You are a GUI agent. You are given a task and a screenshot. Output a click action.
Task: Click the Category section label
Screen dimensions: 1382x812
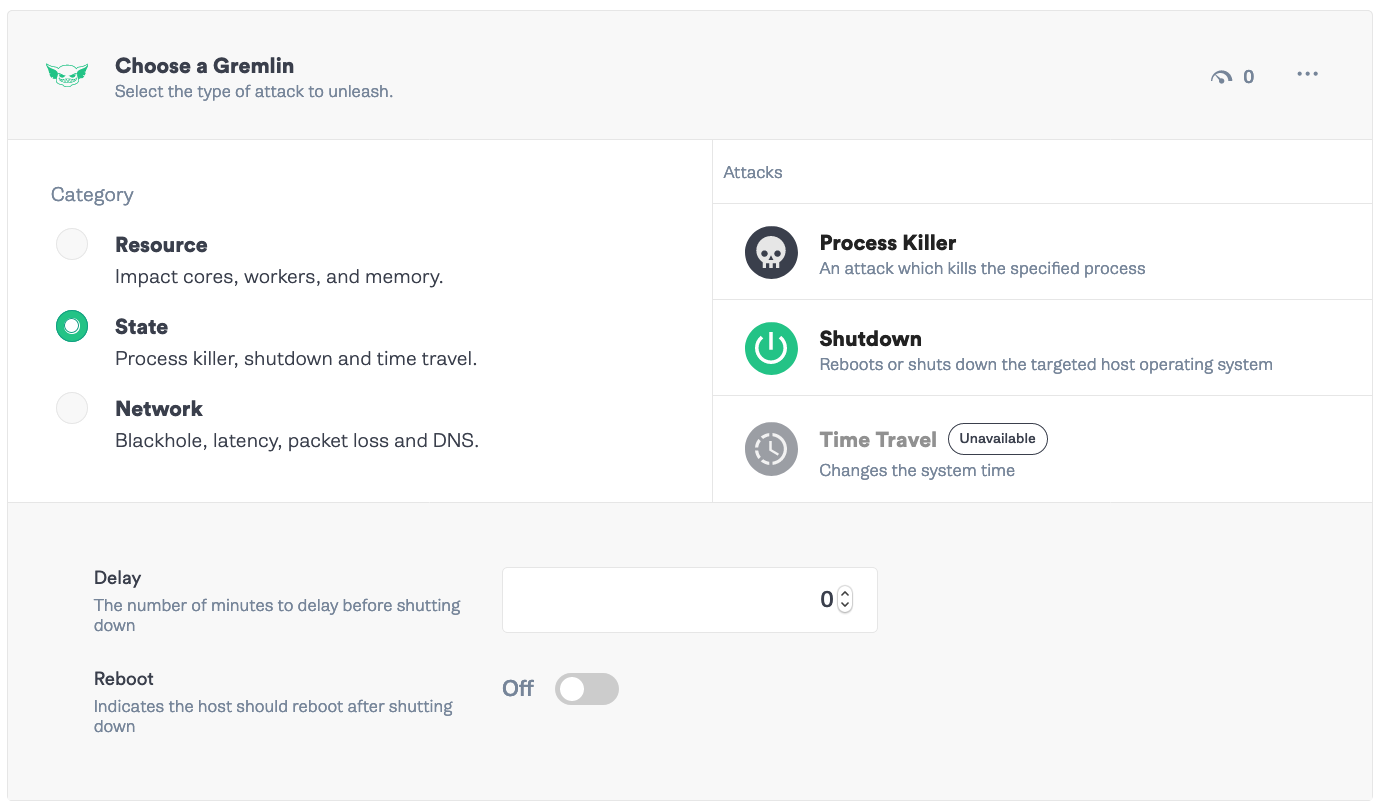point(92,195)
